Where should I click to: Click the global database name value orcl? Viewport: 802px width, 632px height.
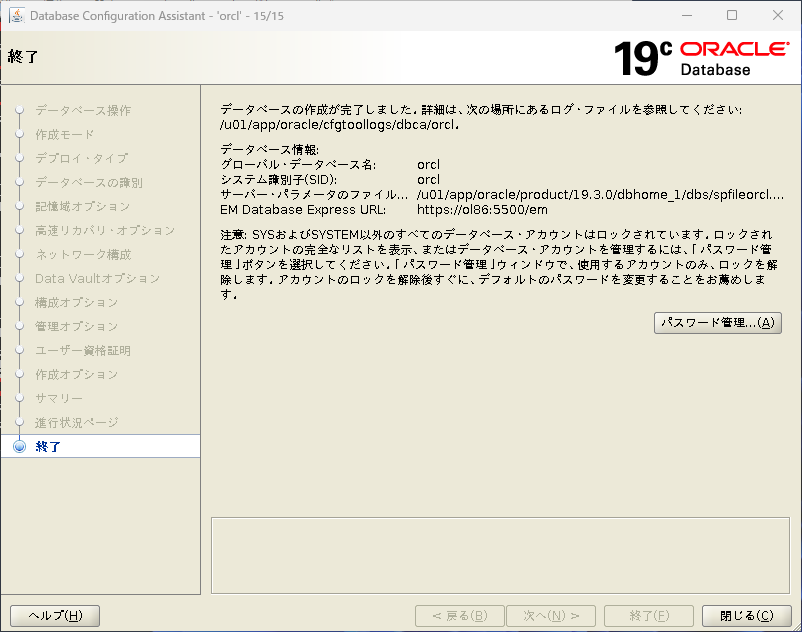click(428, 165)
